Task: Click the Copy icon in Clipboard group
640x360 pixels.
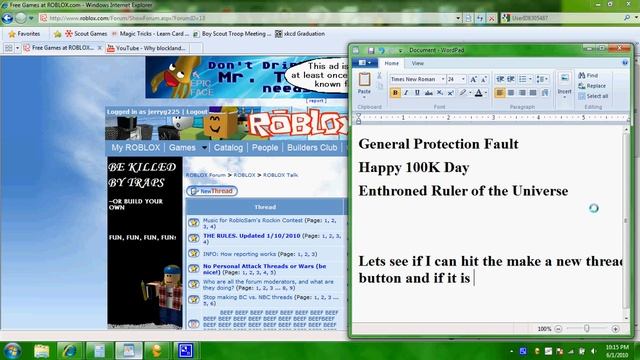Action: [380, 86]
